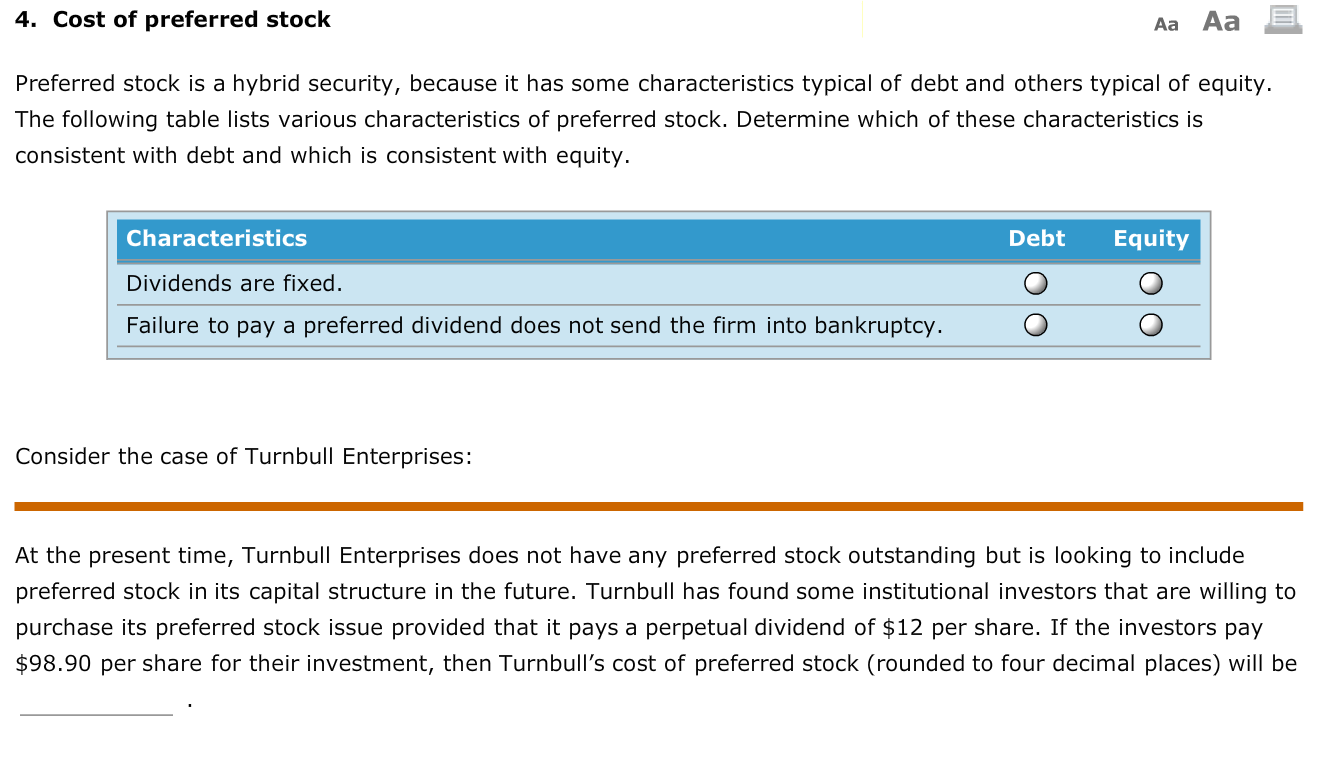Select Debt for the bankruptcy characteristic row
The image size is (1334, 762).
1035,324
